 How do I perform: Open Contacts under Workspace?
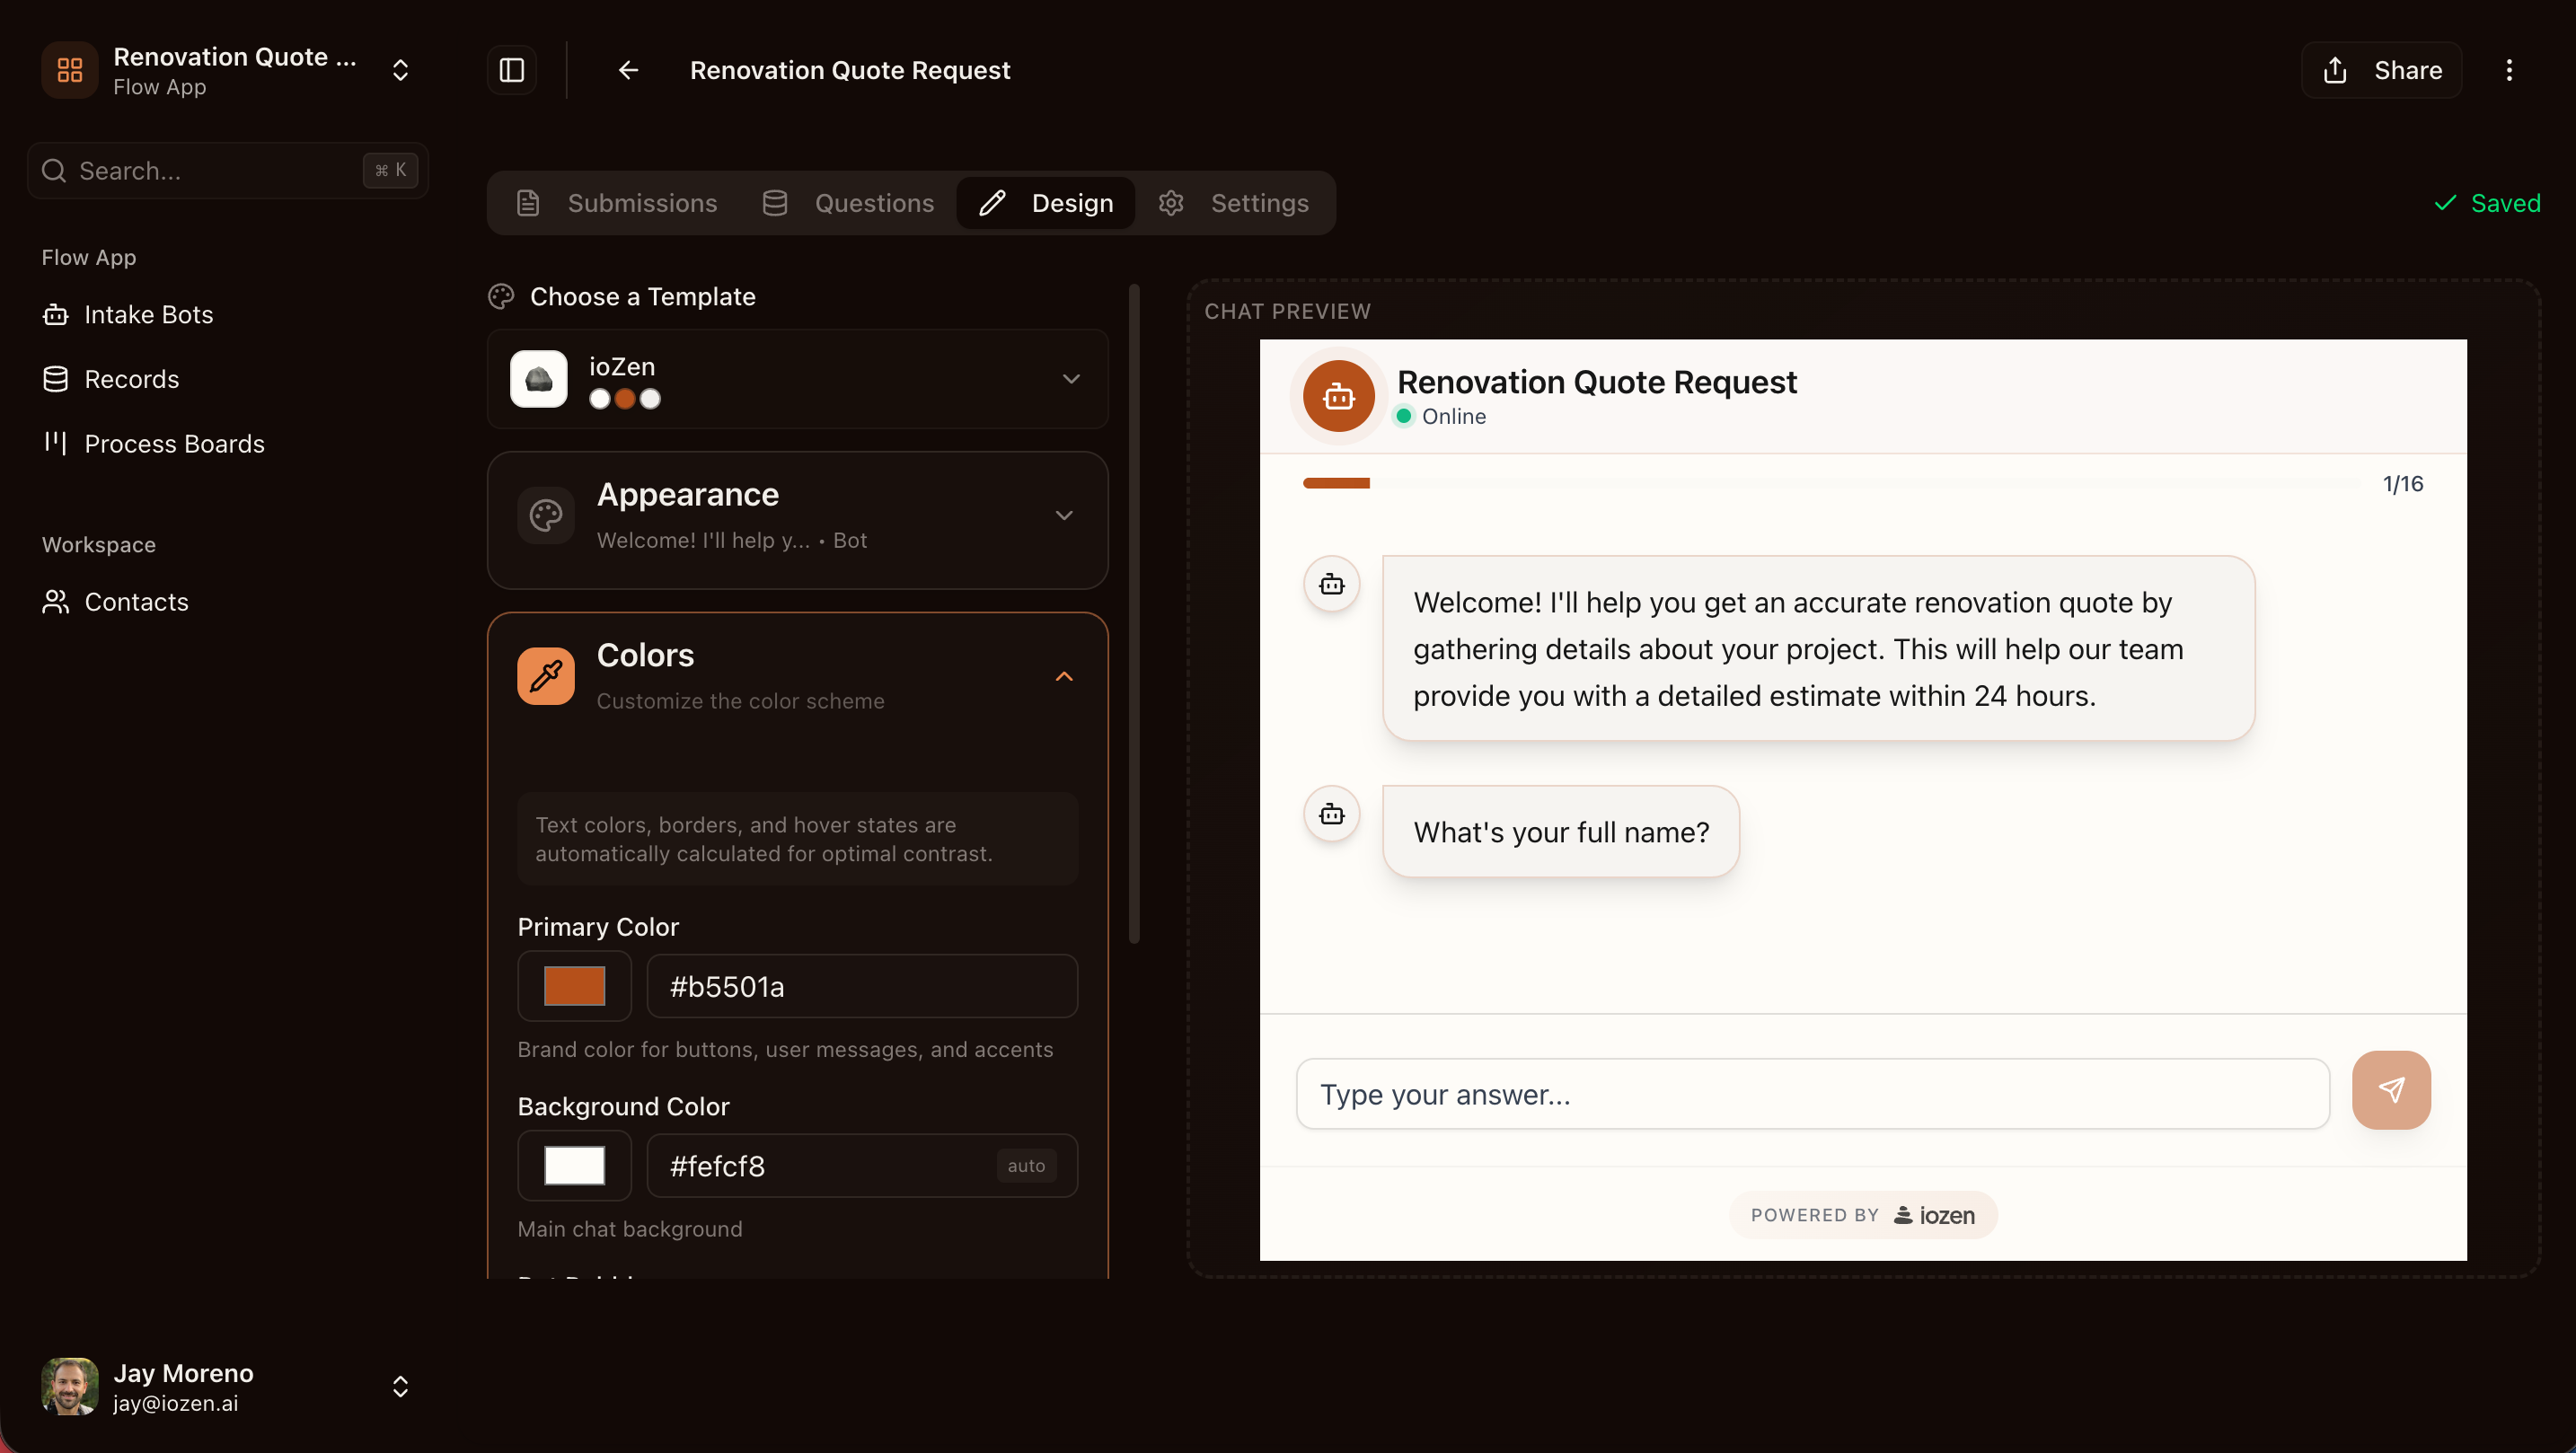[136, 601]
